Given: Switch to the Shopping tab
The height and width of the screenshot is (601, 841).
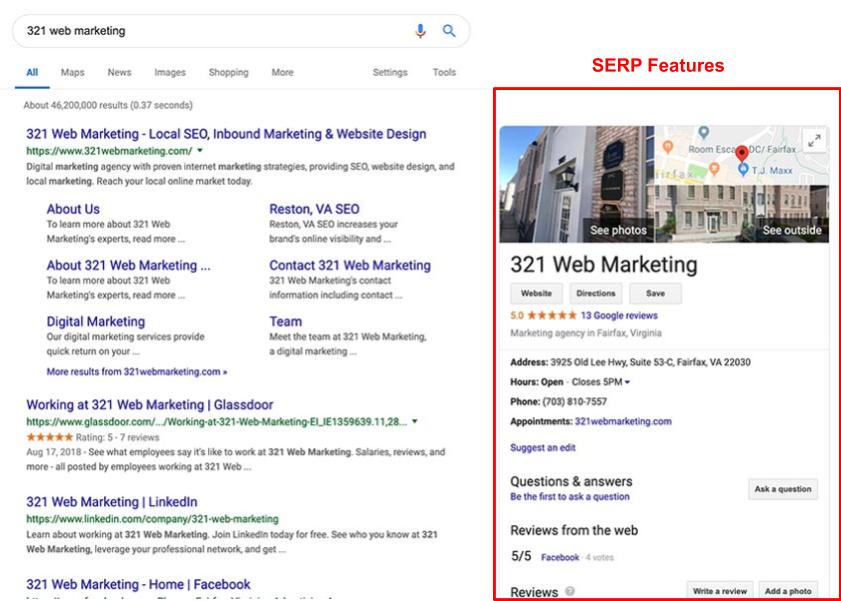Looking at the screenshot, I should point(228,72).
